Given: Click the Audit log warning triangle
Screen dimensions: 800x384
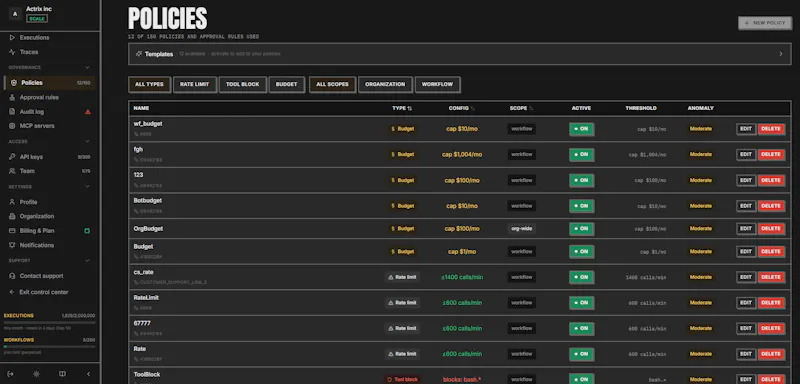Looking at the screenshot, I should pyautogui.click(x=88, y=112).
